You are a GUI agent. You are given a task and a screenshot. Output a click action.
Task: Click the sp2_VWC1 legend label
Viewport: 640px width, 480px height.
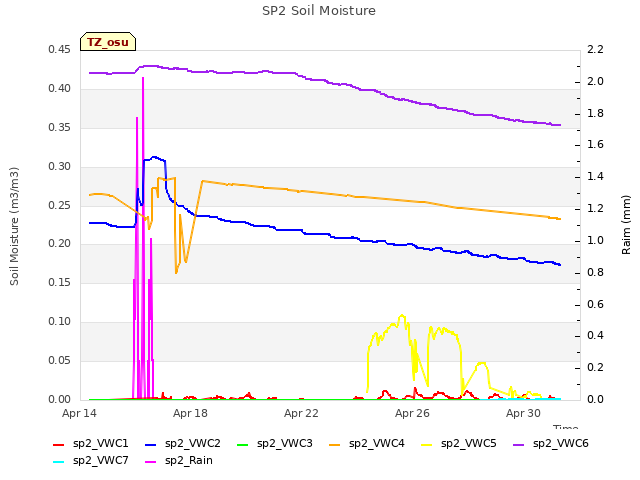(x=100, y=444)
